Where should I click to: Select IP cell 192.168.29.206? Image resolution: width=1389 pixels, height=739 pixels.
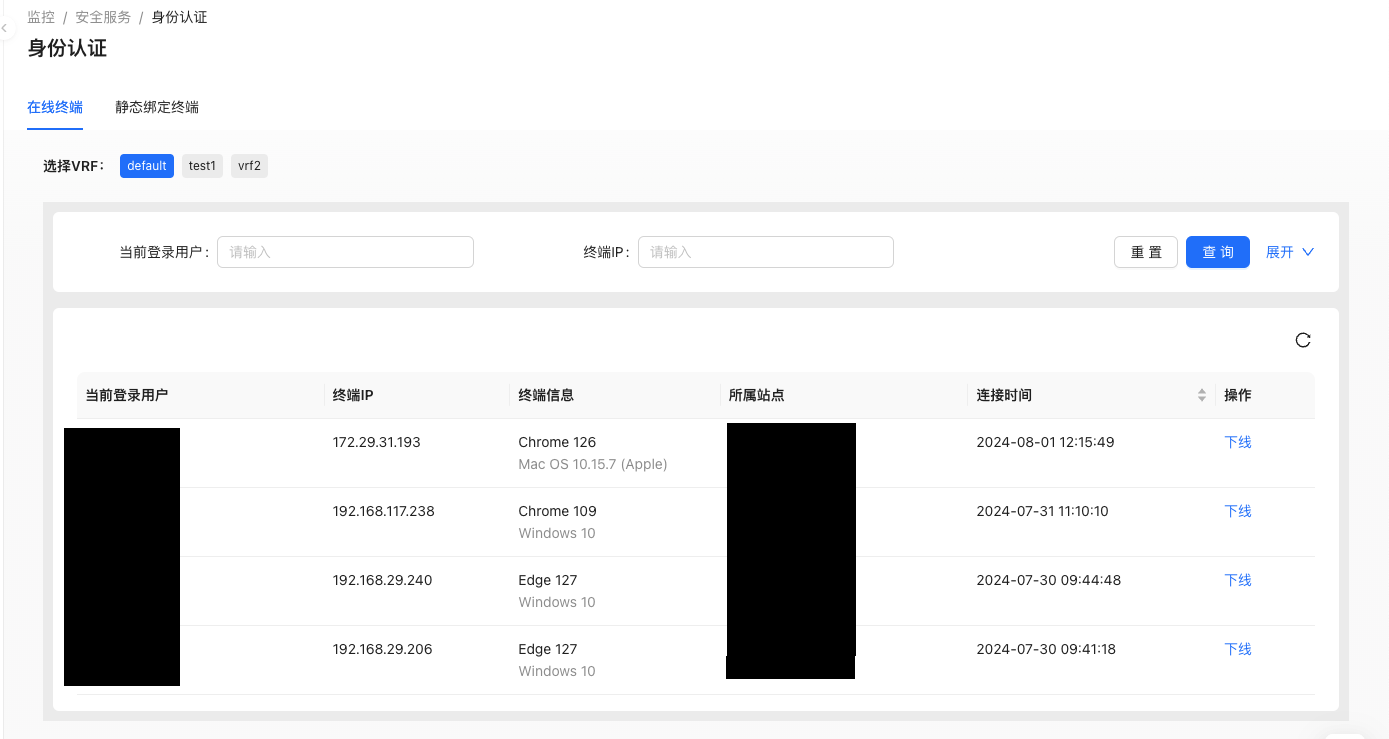point(383,649)
